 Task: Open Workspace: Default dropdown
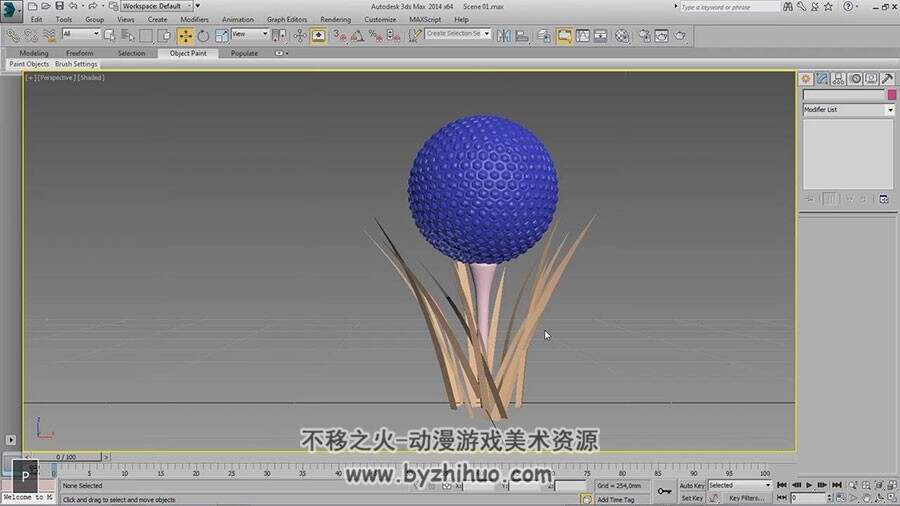pyautogui.click(x=157, y=6)
